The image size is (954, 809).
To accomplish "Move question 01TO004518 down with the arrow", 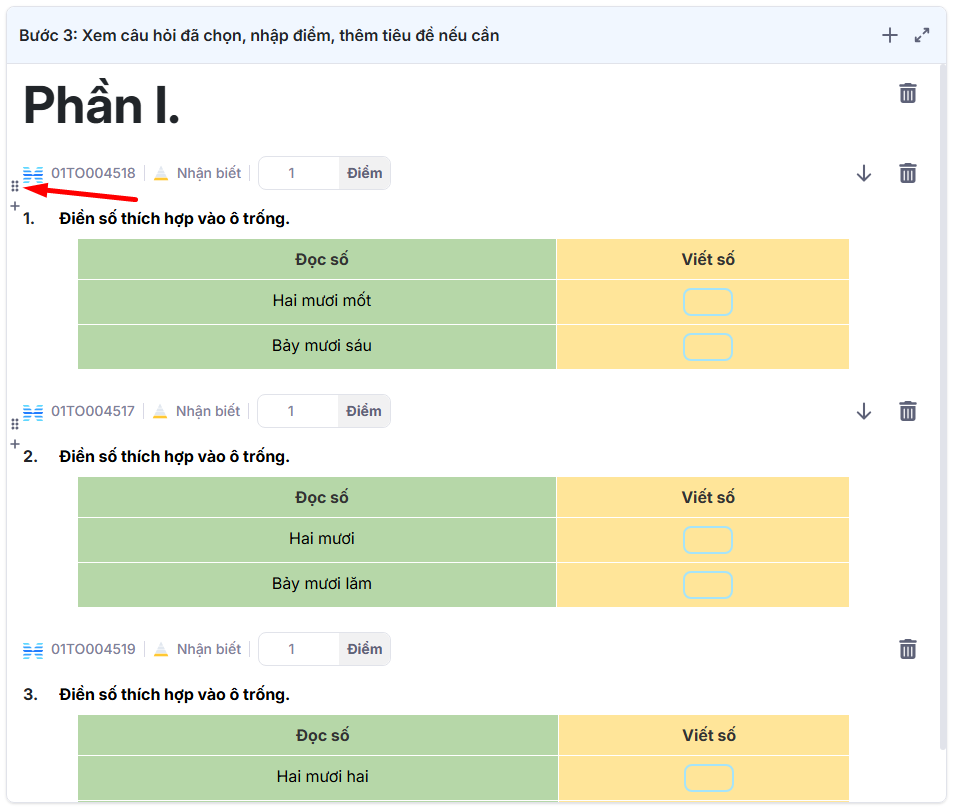I will pyautogui.click(x=864, y=173).
